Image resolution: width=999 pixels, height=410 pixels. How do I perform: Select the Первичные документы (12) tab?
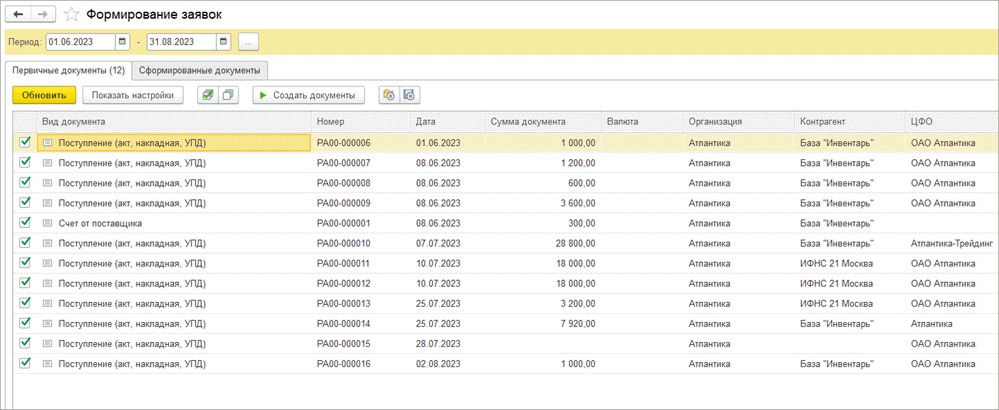pos(69,70)
